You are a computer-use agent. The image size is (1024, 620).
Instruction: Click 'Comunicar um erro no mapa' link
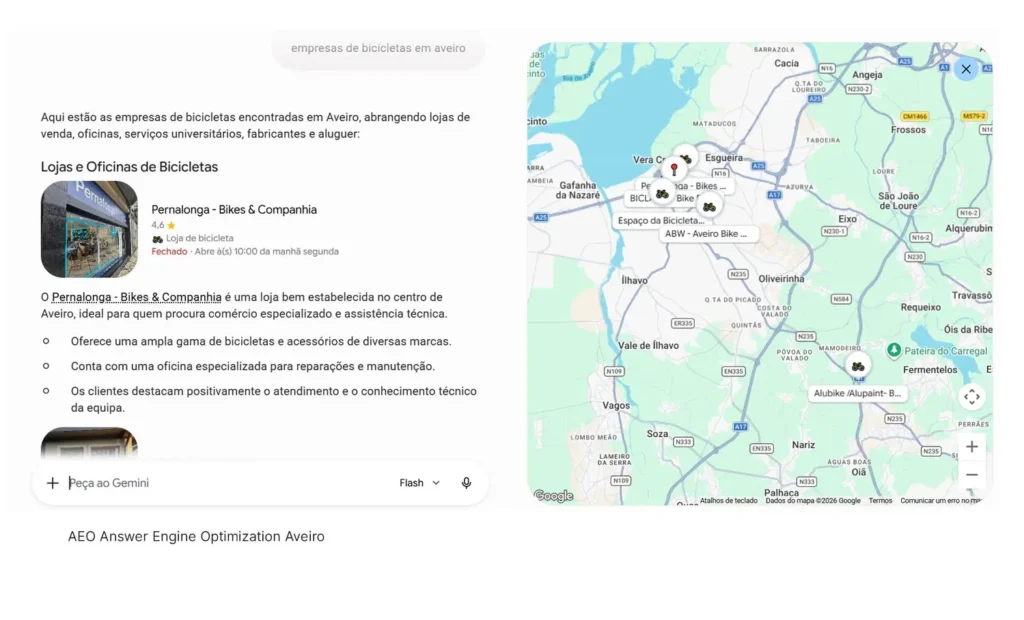[x=940, y=500]
